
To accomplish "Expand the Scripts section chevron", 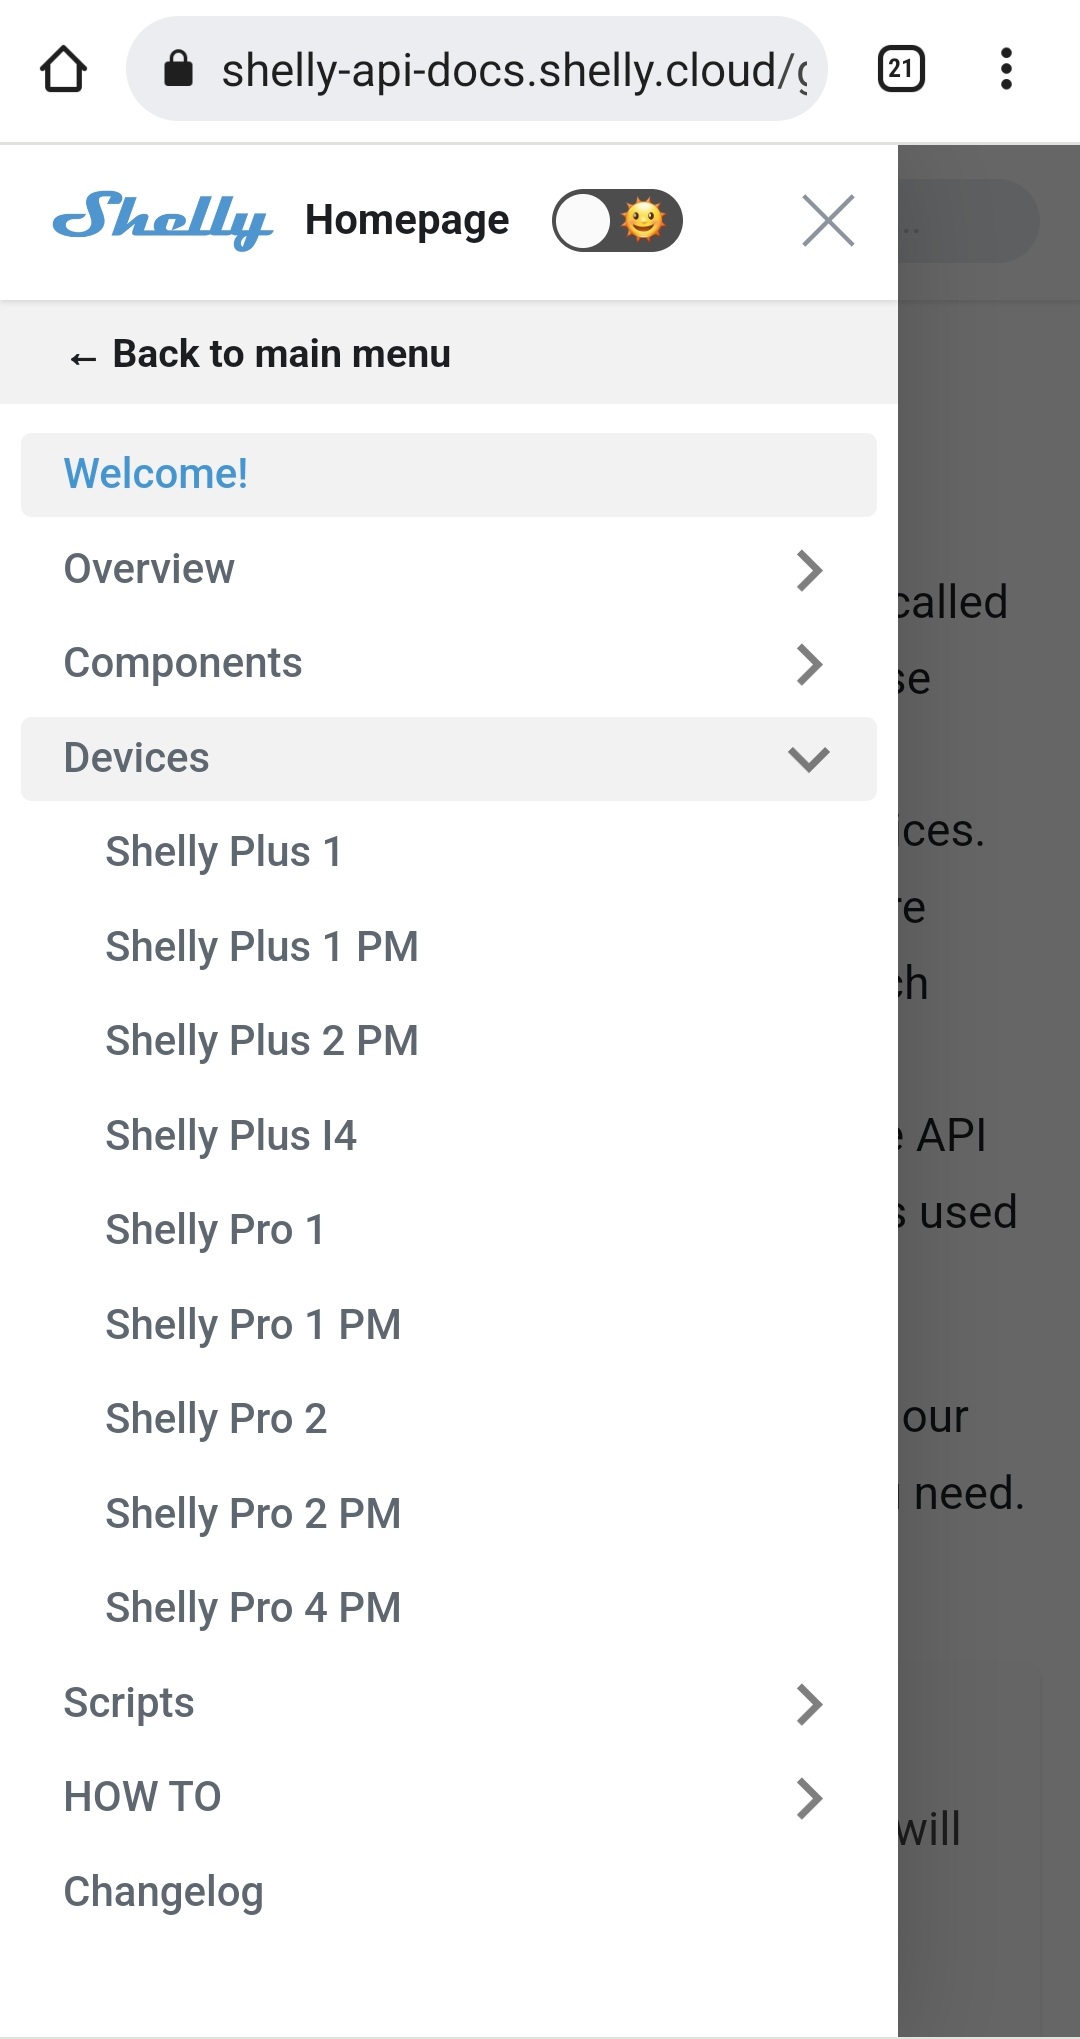I will coord(809,1704).
